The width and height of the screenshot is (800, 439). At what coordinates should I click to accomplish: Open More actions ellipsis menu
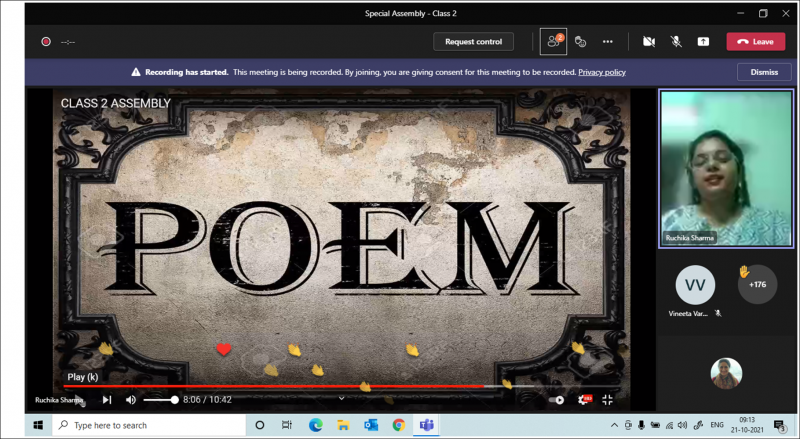[x=607, y=42]
